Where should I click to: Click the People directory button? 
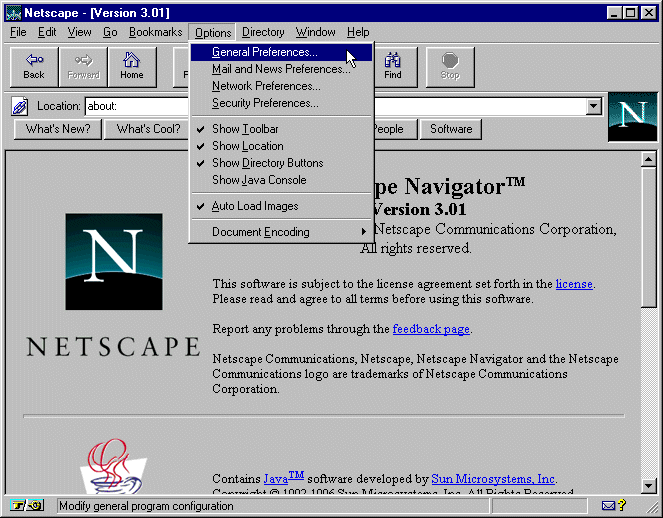(395, 129)
